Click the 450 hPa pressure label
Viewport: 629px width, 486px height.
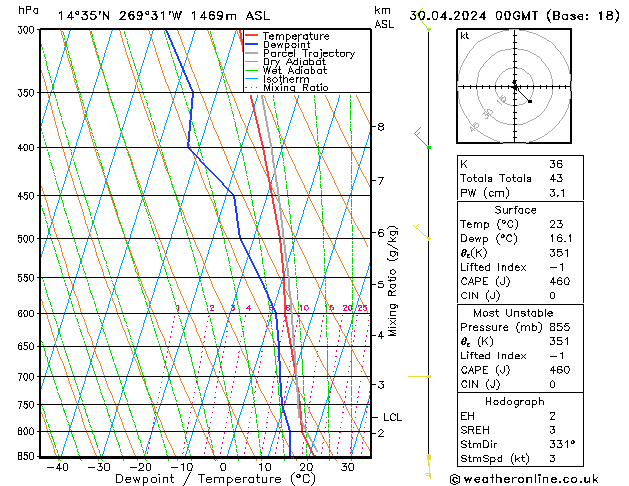coord(28,196)
